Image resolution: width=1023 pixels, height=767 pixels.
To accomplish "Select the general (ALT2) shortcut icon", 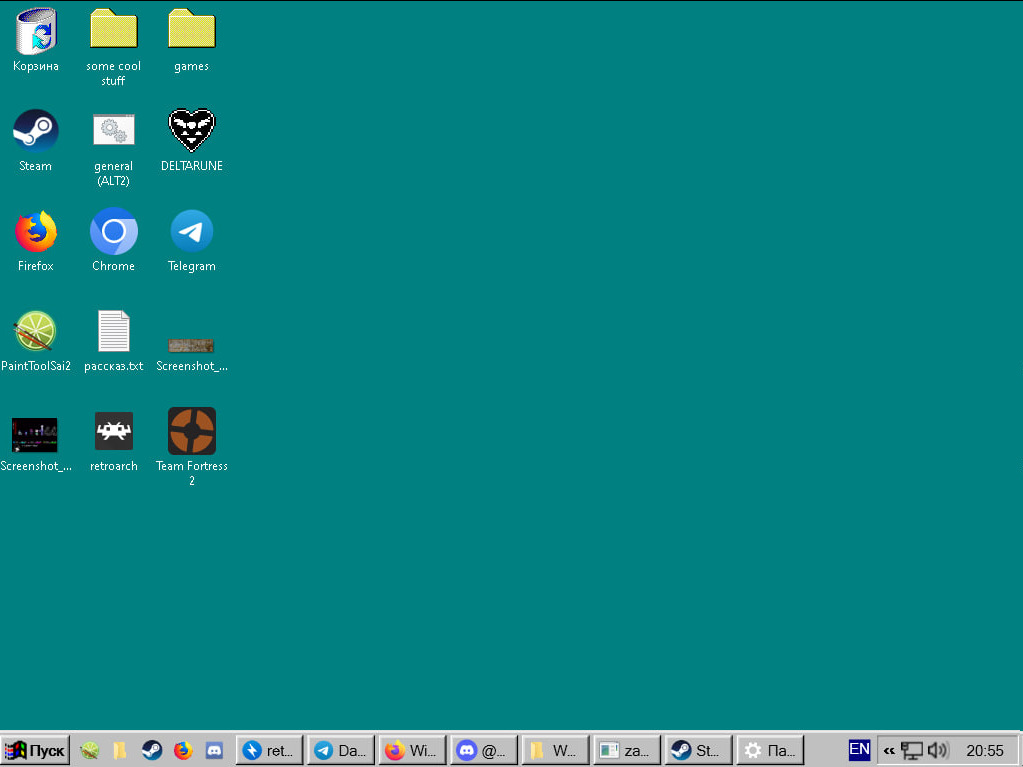I will (x=113, y=132).
